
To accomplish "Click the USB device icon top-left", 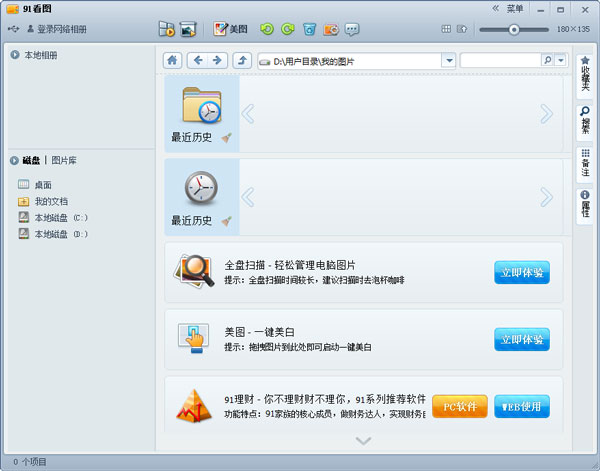I will tap(13, 29).
